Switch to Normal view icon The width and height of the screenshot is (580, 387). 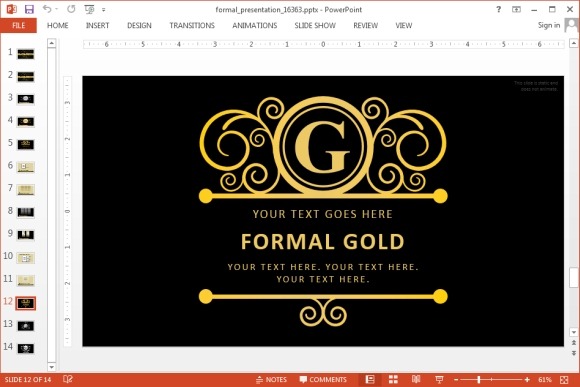(x=370, y=380)
